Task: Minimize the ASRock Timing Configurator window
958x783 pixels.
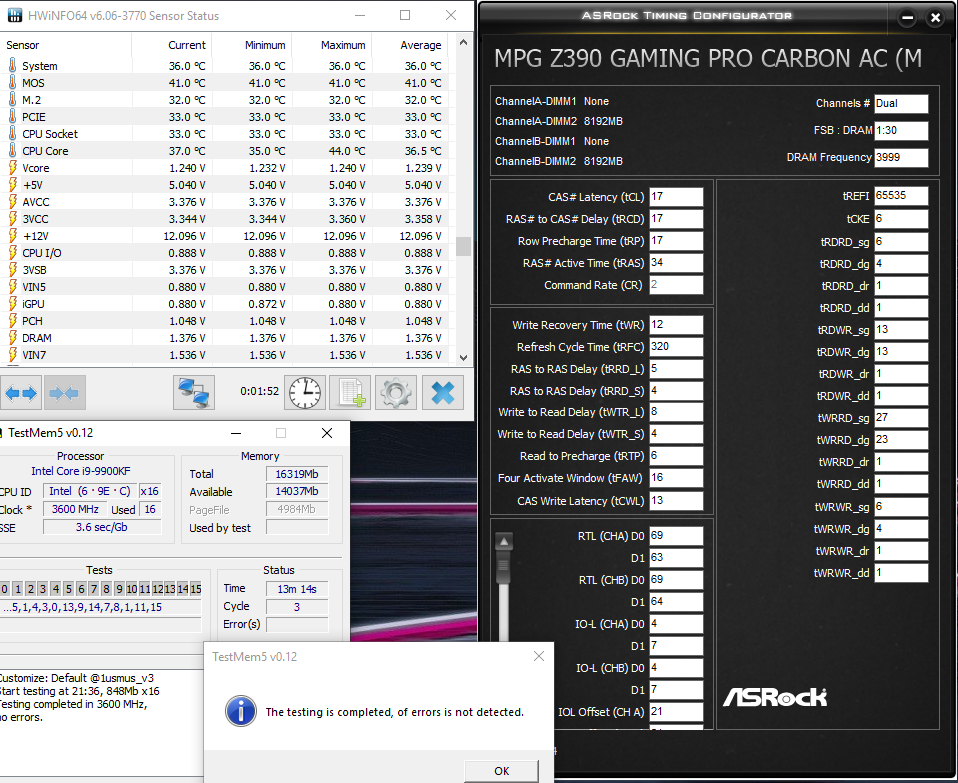Action: 908,18
